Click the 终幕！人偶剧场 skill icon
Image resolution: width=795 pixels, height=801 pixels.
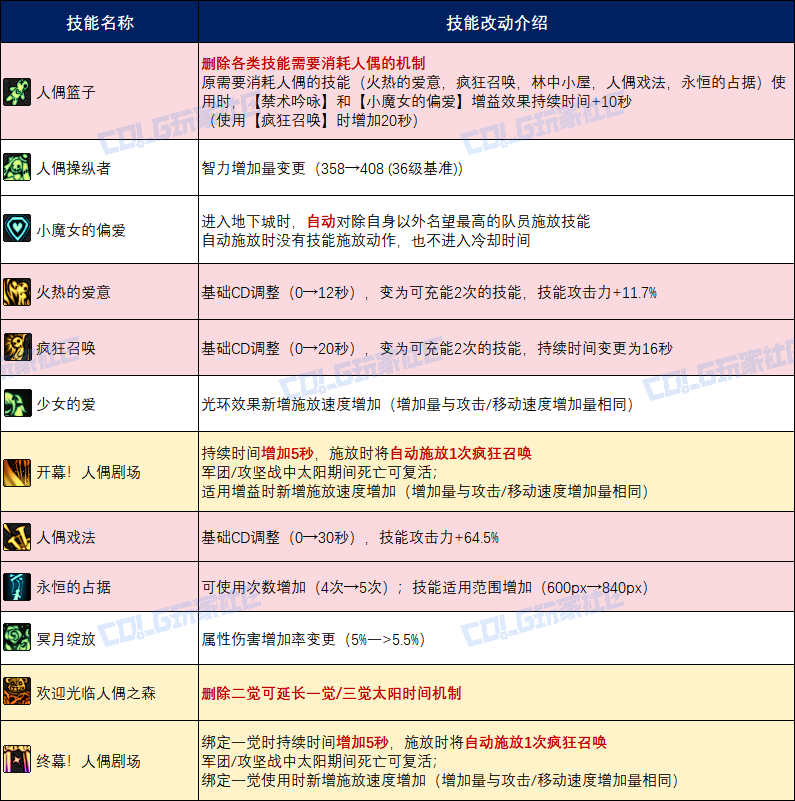tap(17, 759)
